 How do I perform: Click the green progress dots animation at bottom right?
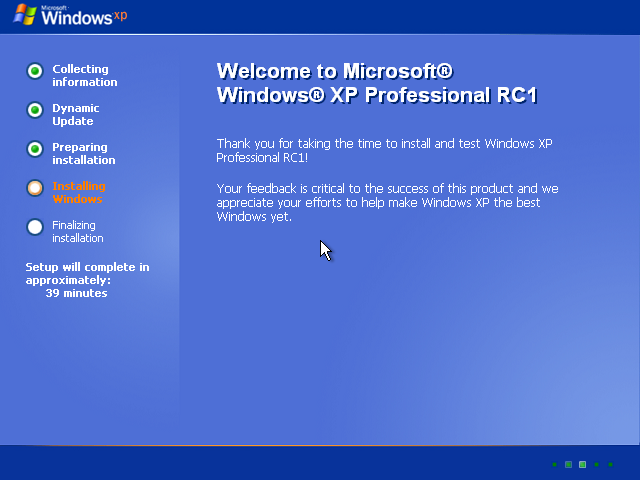[582, 464]
